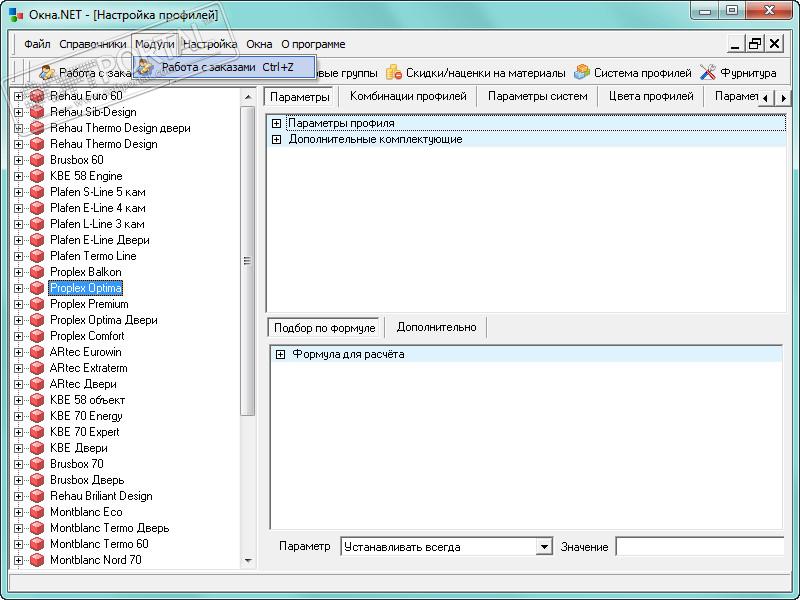Click the Plafen S-Line 5 кам cube icon
The image size is (800, 600).
[x=37, y=192]
